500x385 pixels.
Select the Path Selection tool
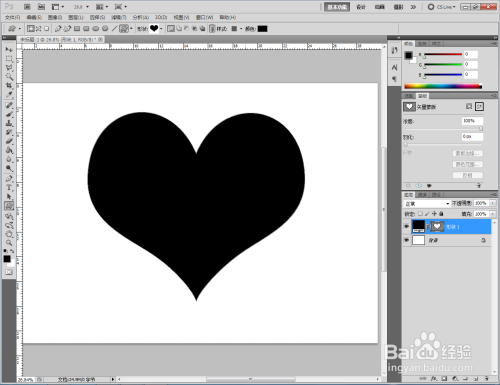tap(9, 197)
